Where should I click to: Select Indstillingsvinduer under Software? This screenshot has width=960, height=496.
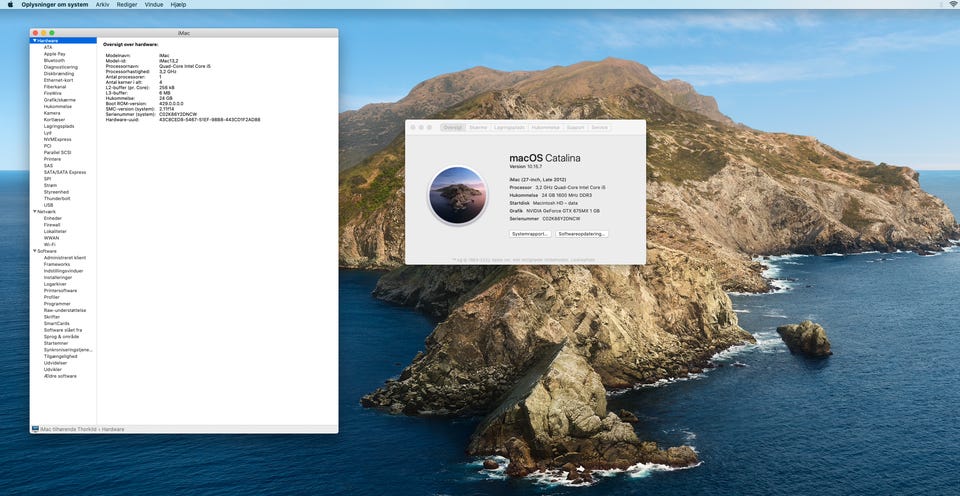(63, 271)
